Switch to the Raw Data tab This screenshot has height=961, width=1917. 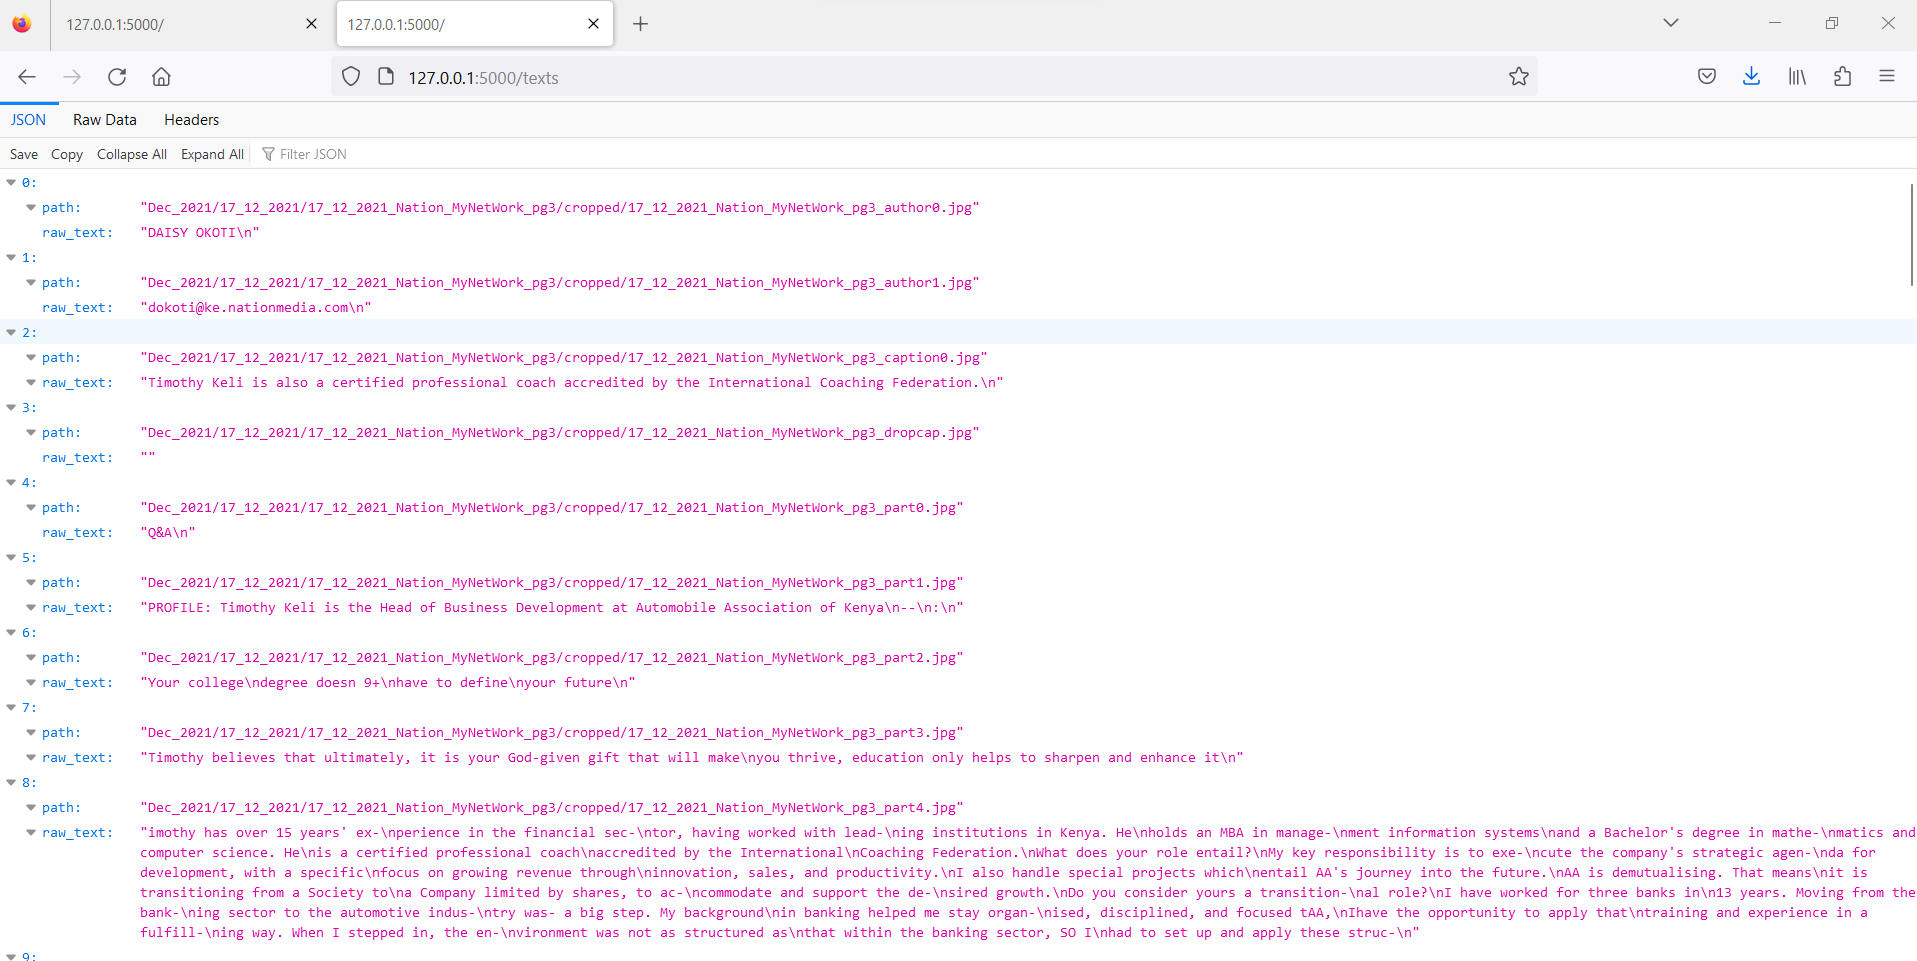(105, 120)
